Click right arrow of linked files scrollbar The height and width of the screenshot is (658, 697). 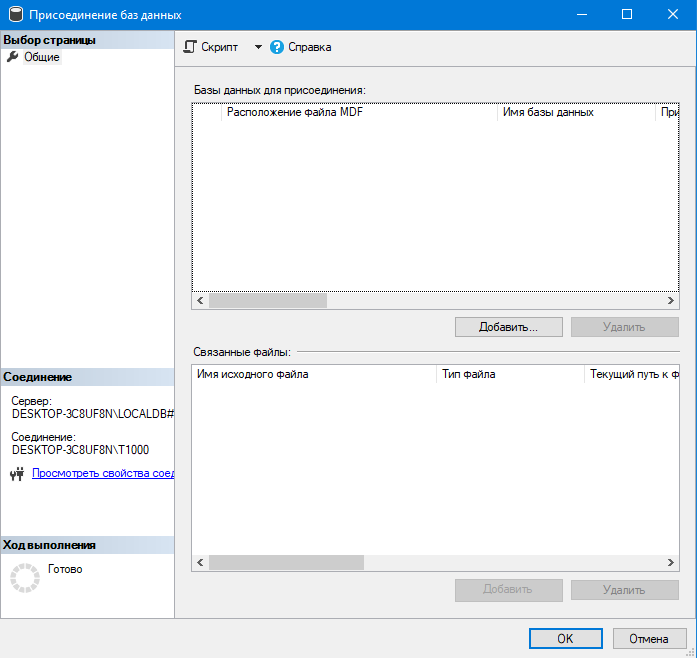(x=672, y=562)
